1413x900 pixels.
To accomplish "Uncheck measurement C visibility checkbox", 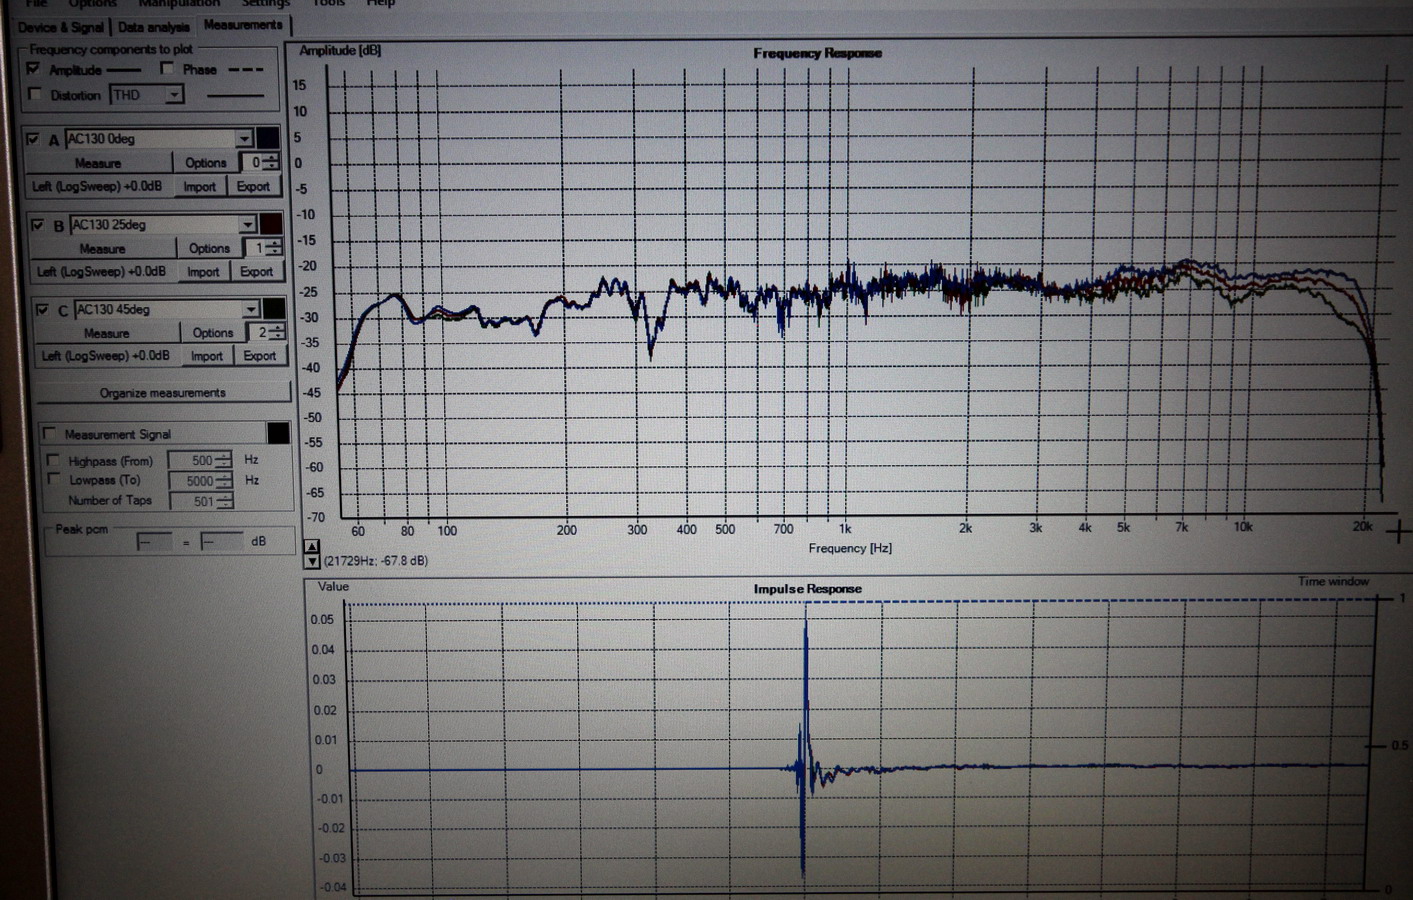I will click(x=42, y=310).
